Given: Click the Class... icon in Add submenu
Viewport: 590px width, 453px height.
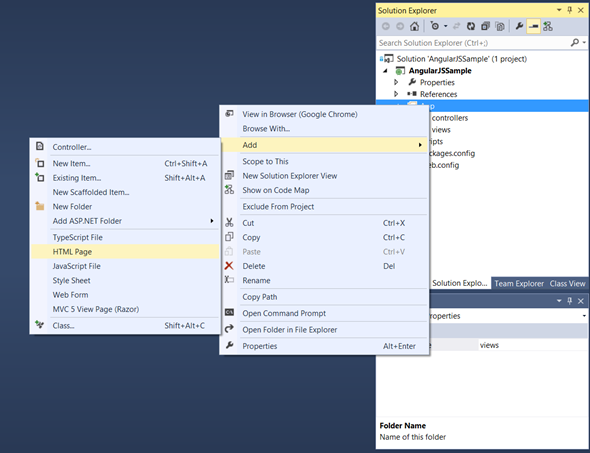Looking at the screenshot, I should tap(40, 324).
